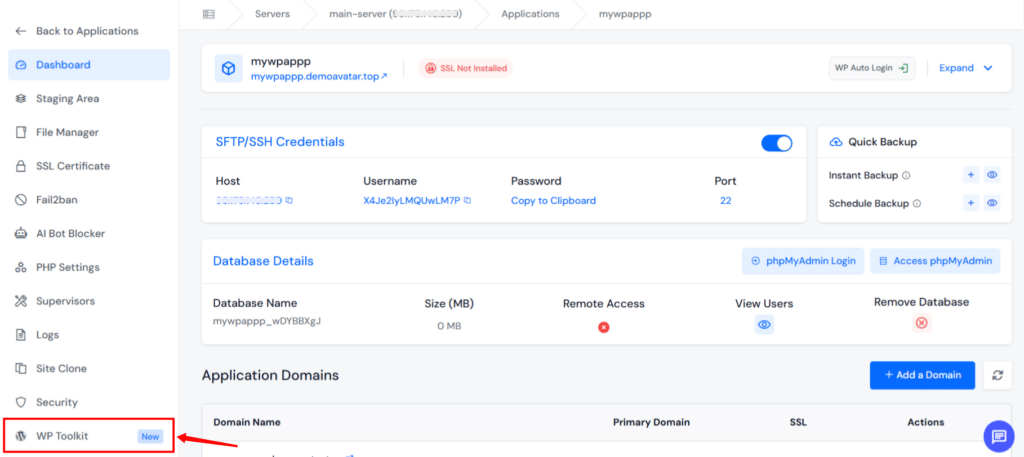Click the SFTP/SSH Credentials heading
The width and height of the screenshot is (1024, 457).
tap(280, 142)
